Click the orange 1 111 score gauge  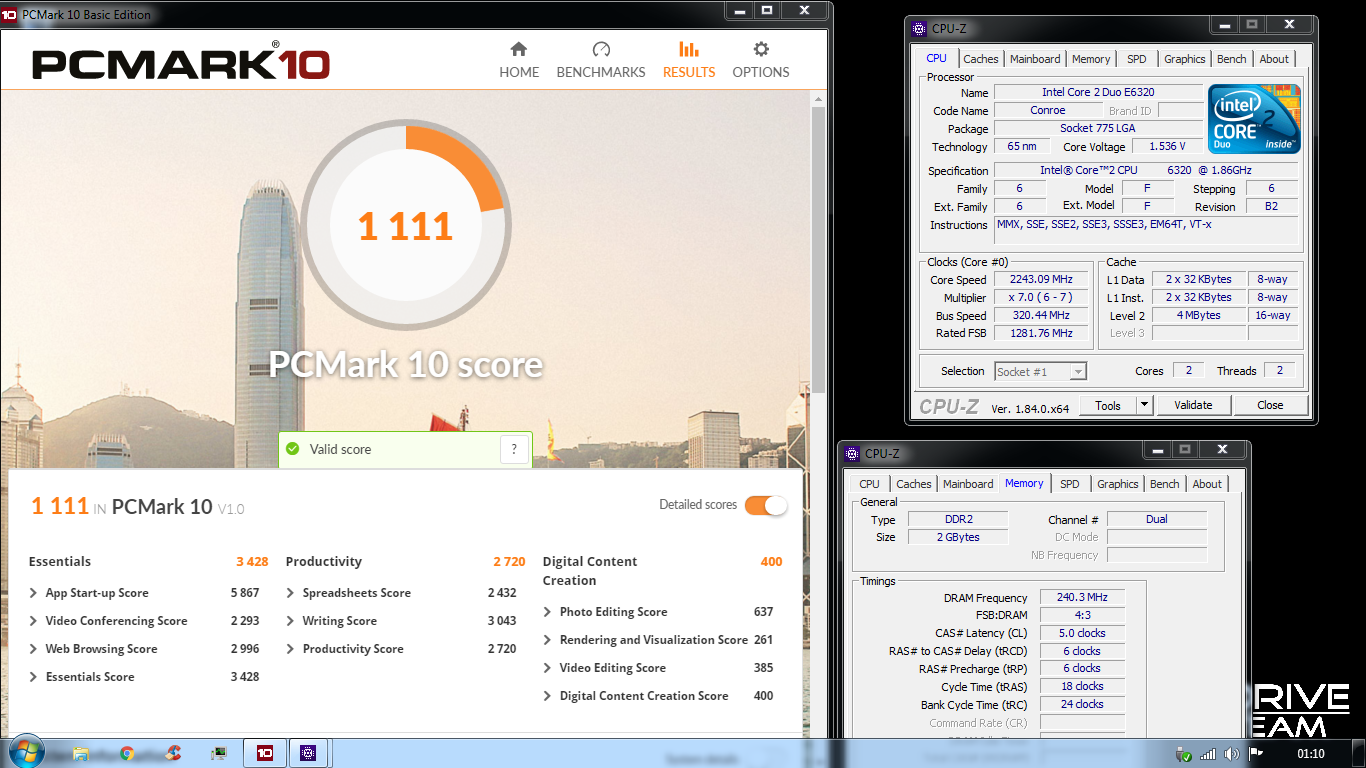(x=405, y=226)
